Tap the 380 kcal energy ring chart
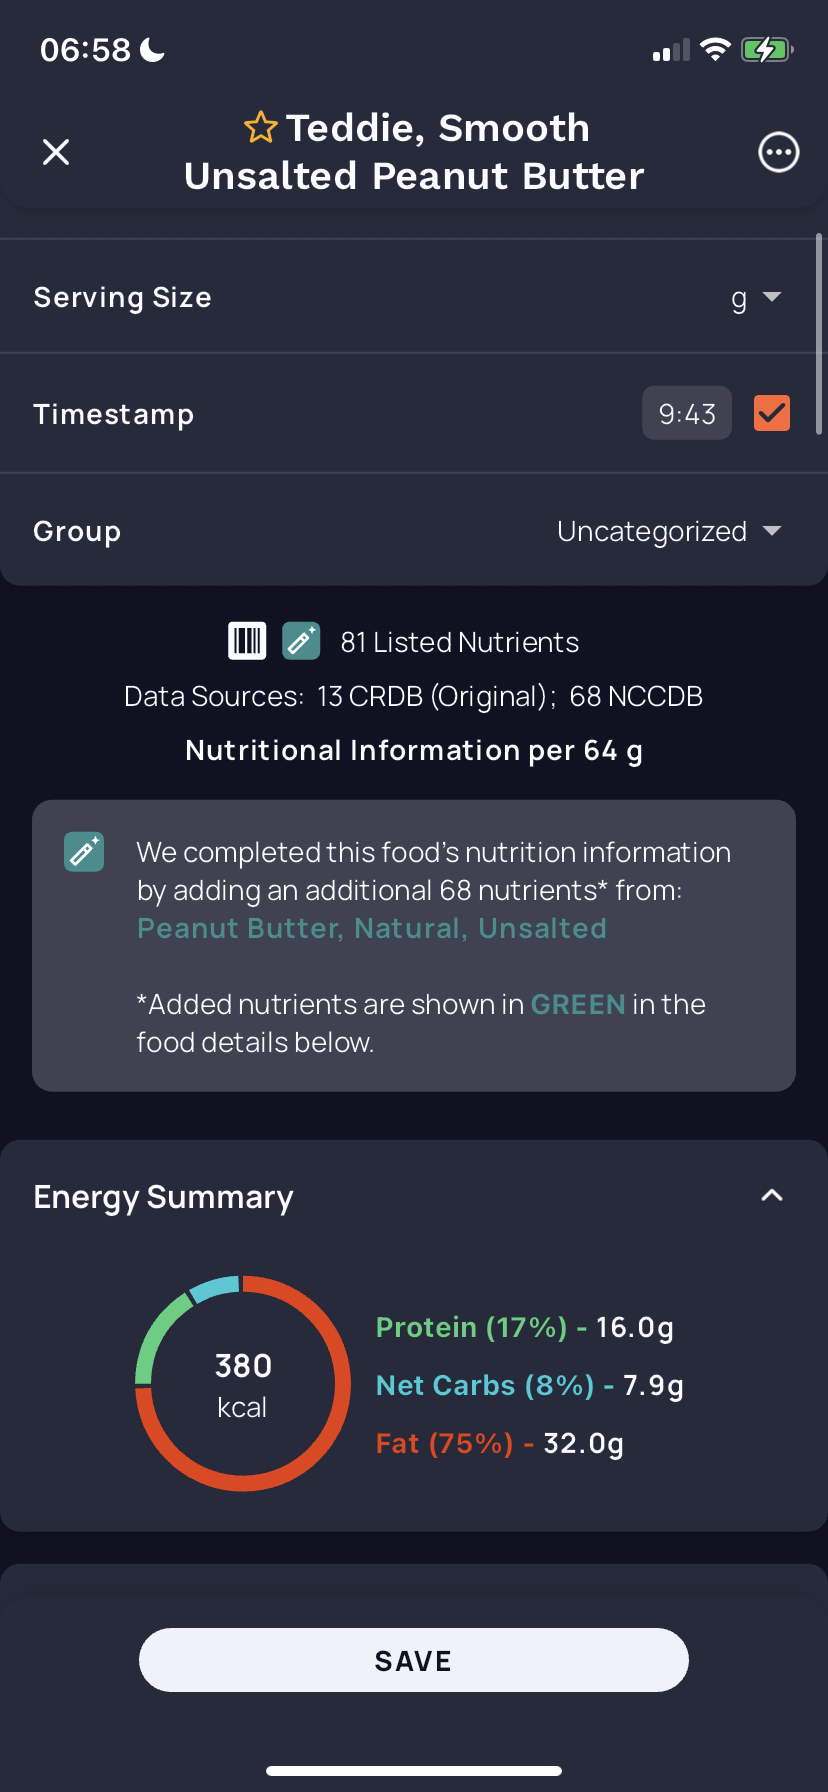This screenshot has height=1792, width=828. pos(243,1384)
